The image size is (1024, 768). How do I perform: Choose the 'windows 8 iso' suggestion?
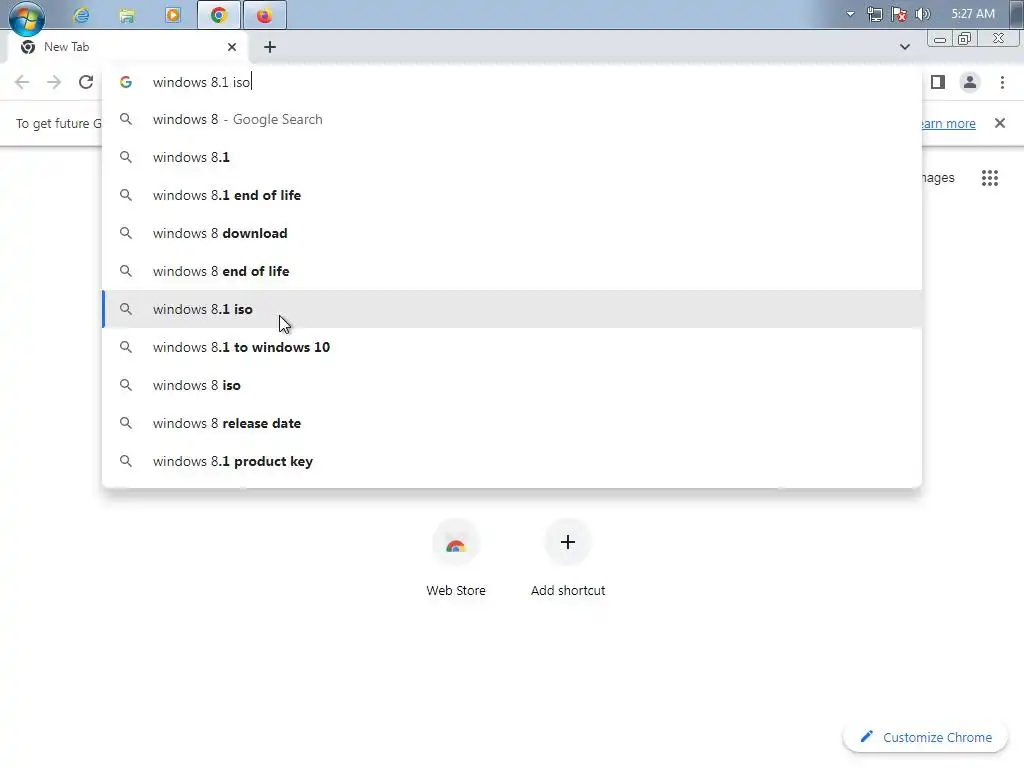coord(512,385)
